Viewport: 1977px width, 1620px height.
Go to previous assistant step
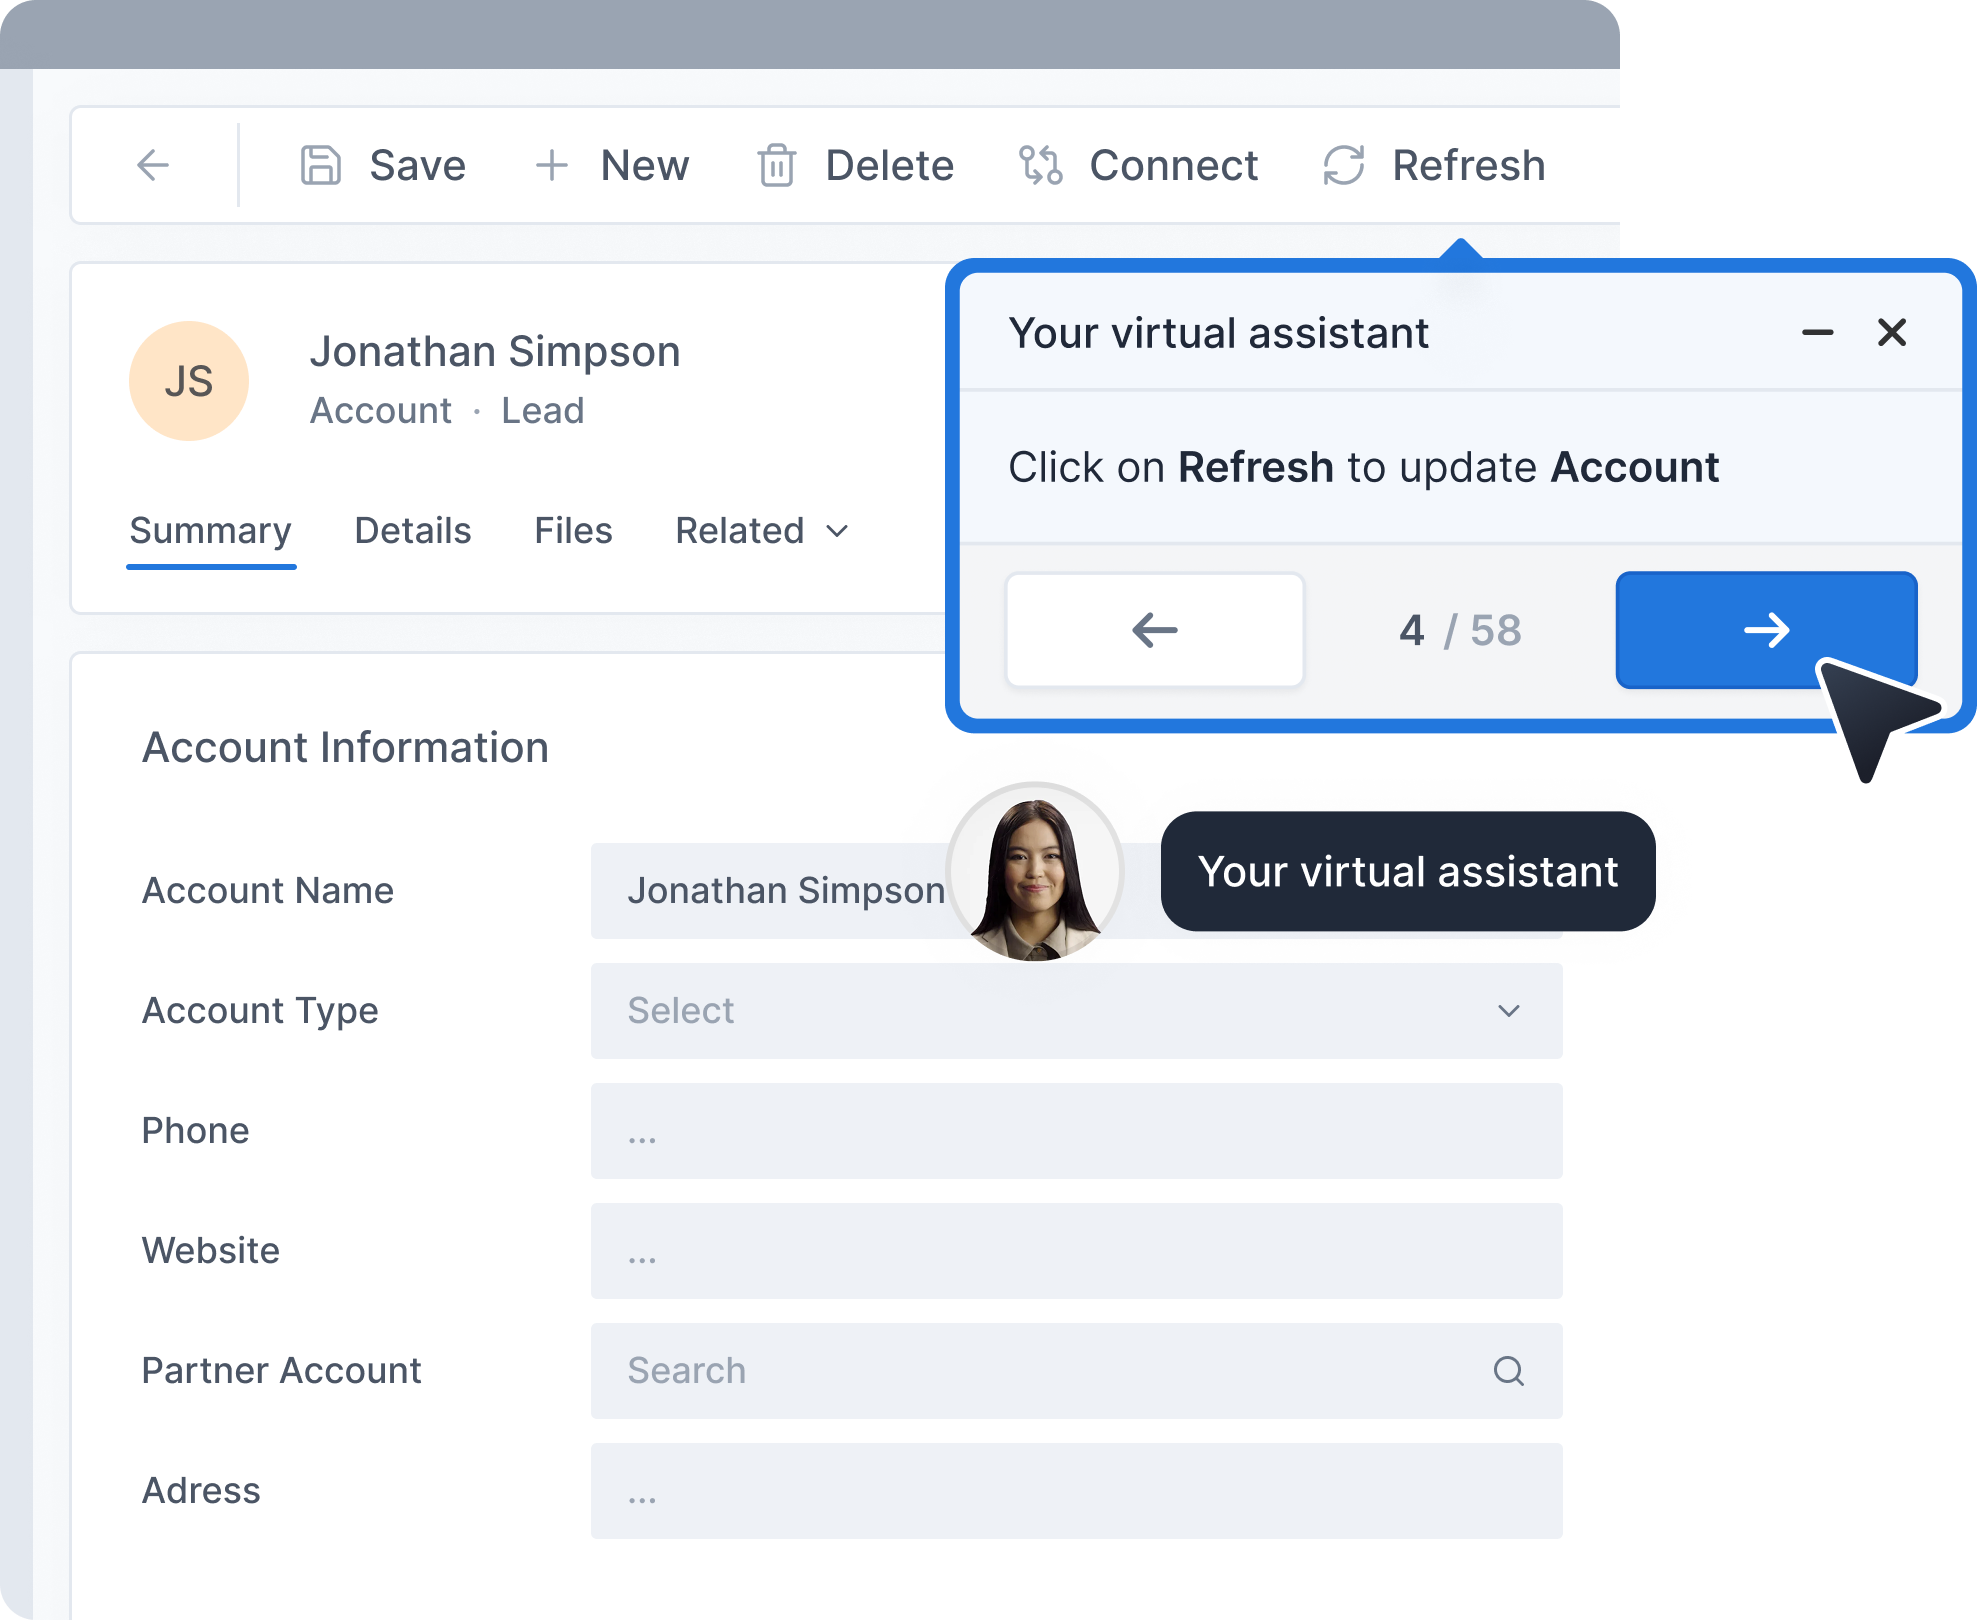click(x=1154, y=630)
